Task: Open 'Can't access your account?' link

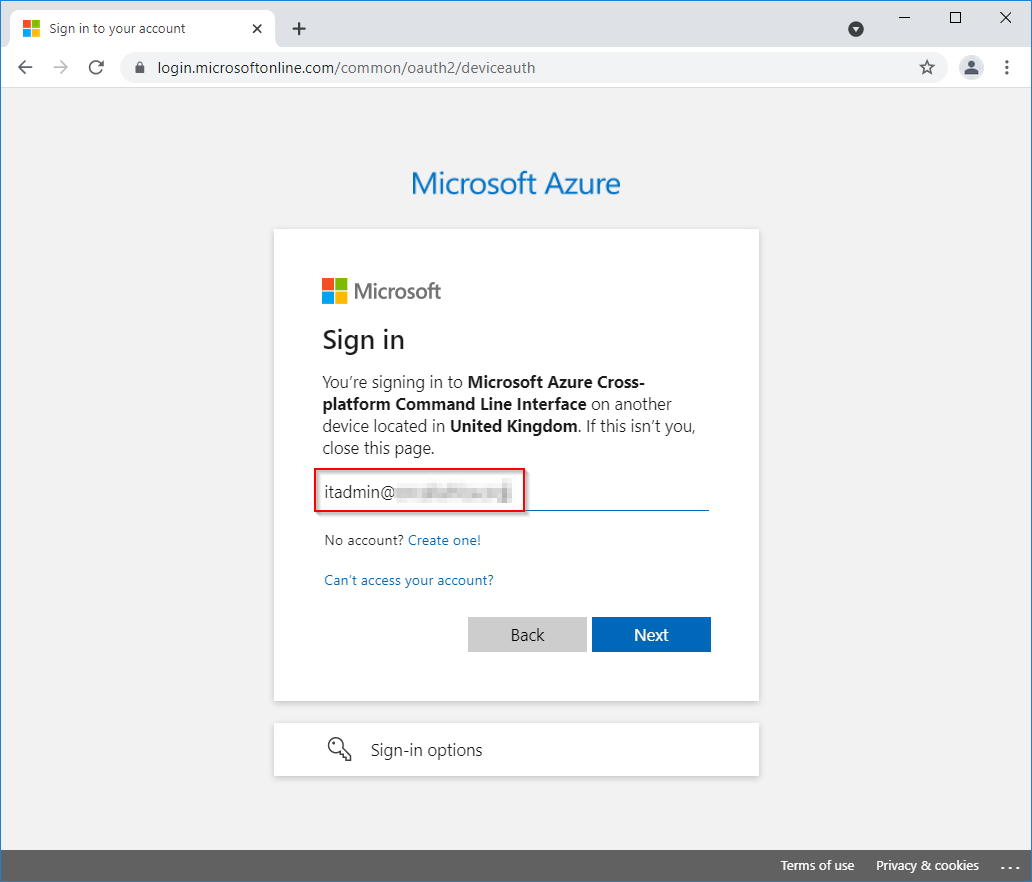Action: [x=409, y=581]
